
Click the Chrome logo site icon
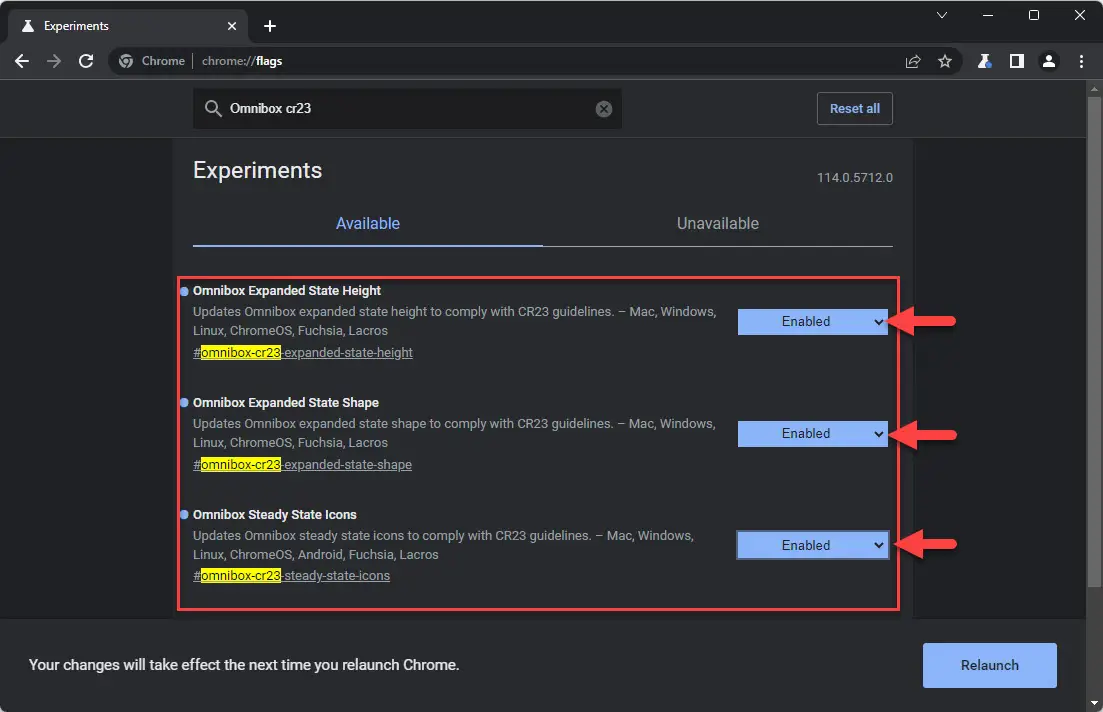point(126,61)
